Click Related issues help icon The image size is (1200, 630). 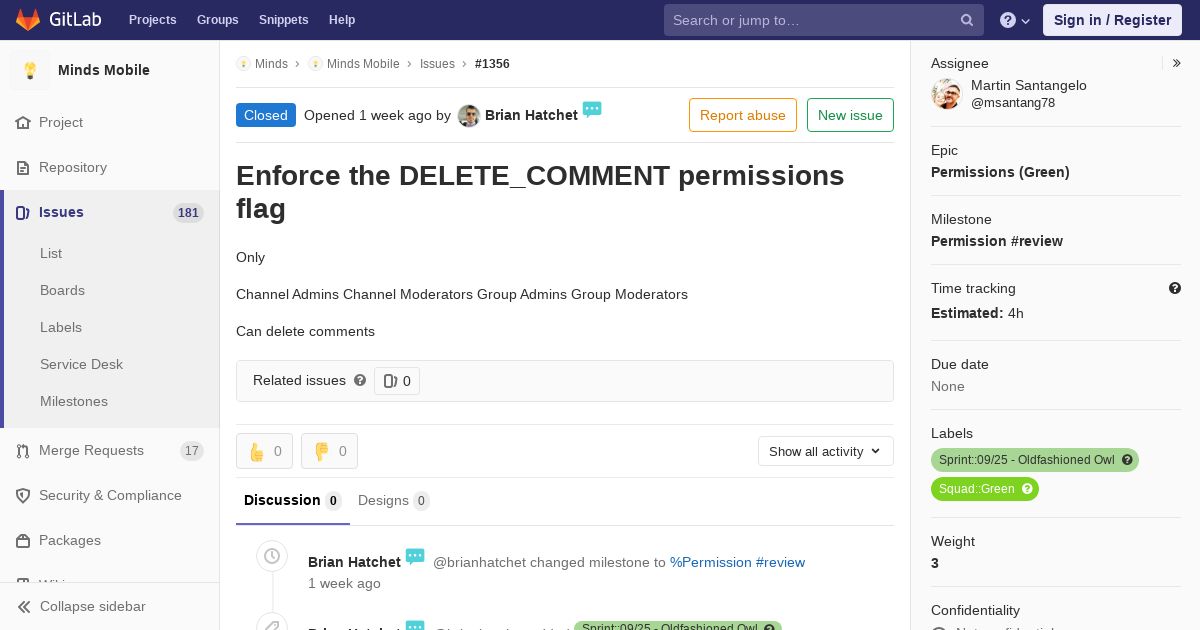[x=360, y=380]
